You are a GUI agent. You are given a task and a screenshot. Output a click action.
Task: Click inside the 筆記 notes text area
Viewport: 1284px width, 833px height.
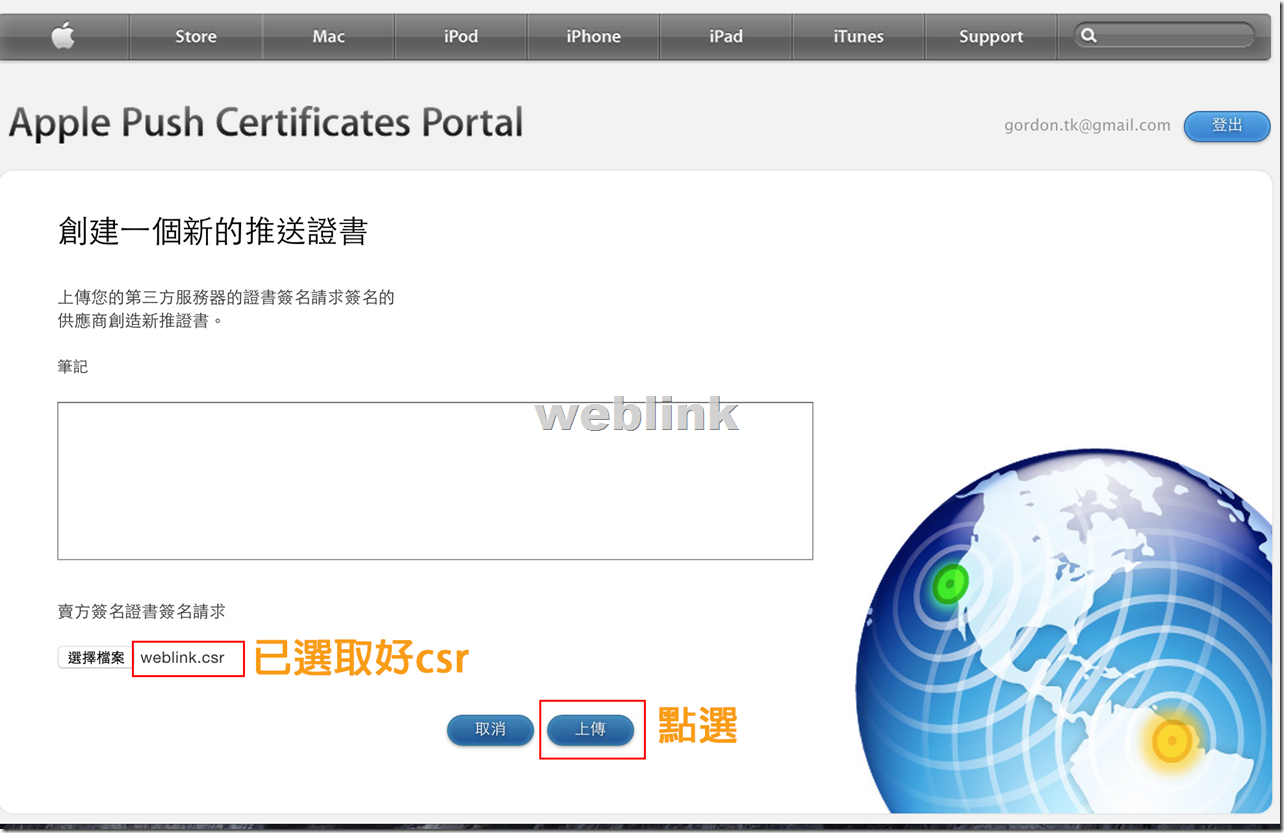click(x=435, y=481)
